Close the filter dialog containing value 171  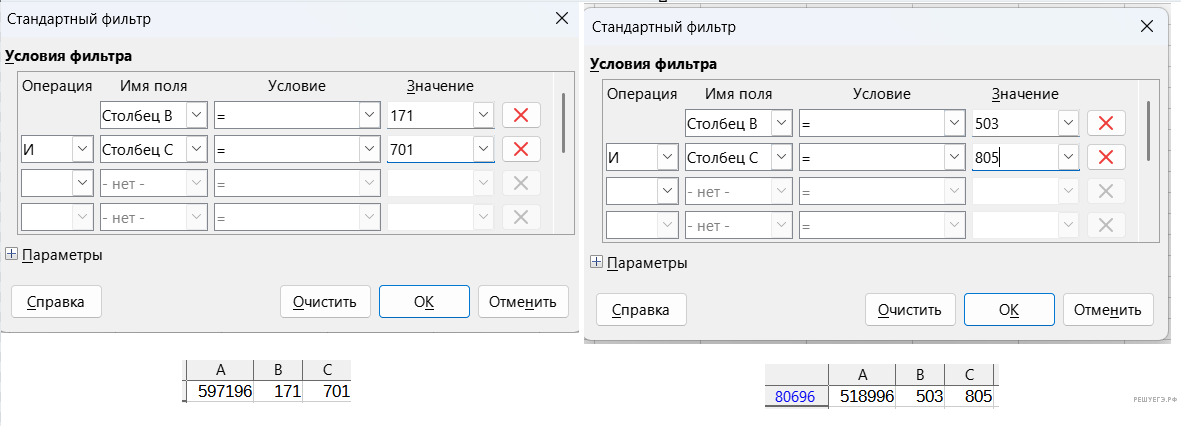pos(560,19)
